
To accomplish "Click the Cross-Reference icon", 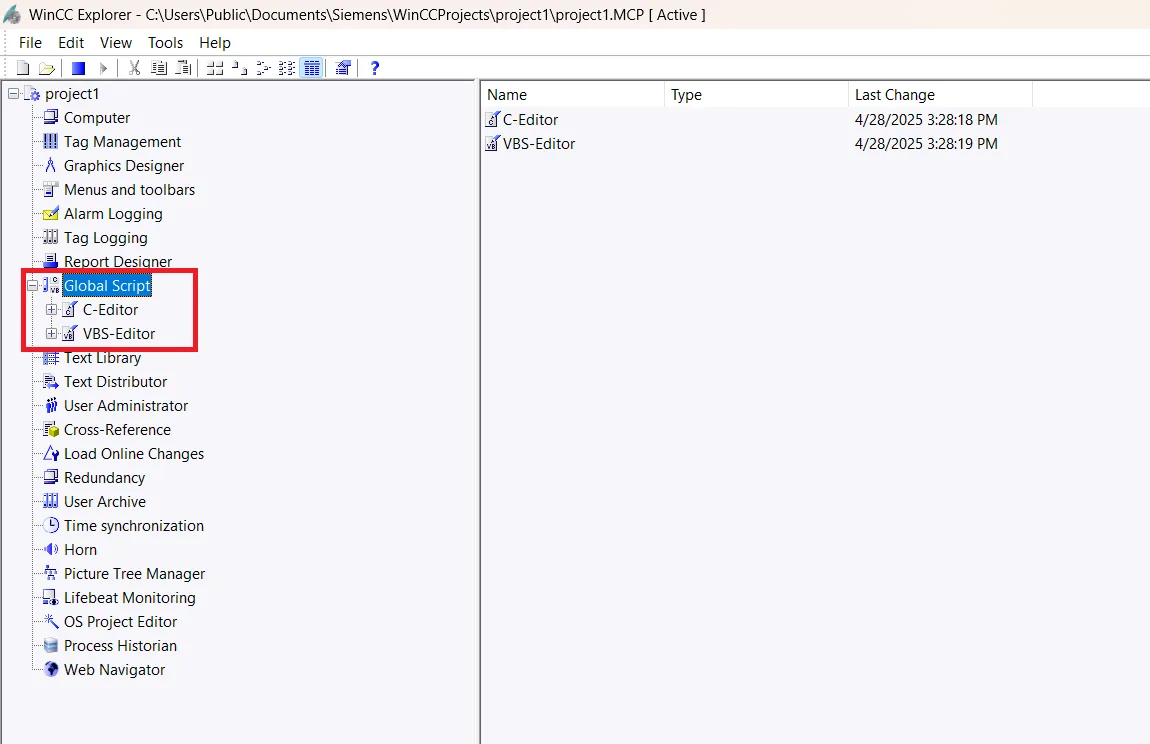I will 51,430.
